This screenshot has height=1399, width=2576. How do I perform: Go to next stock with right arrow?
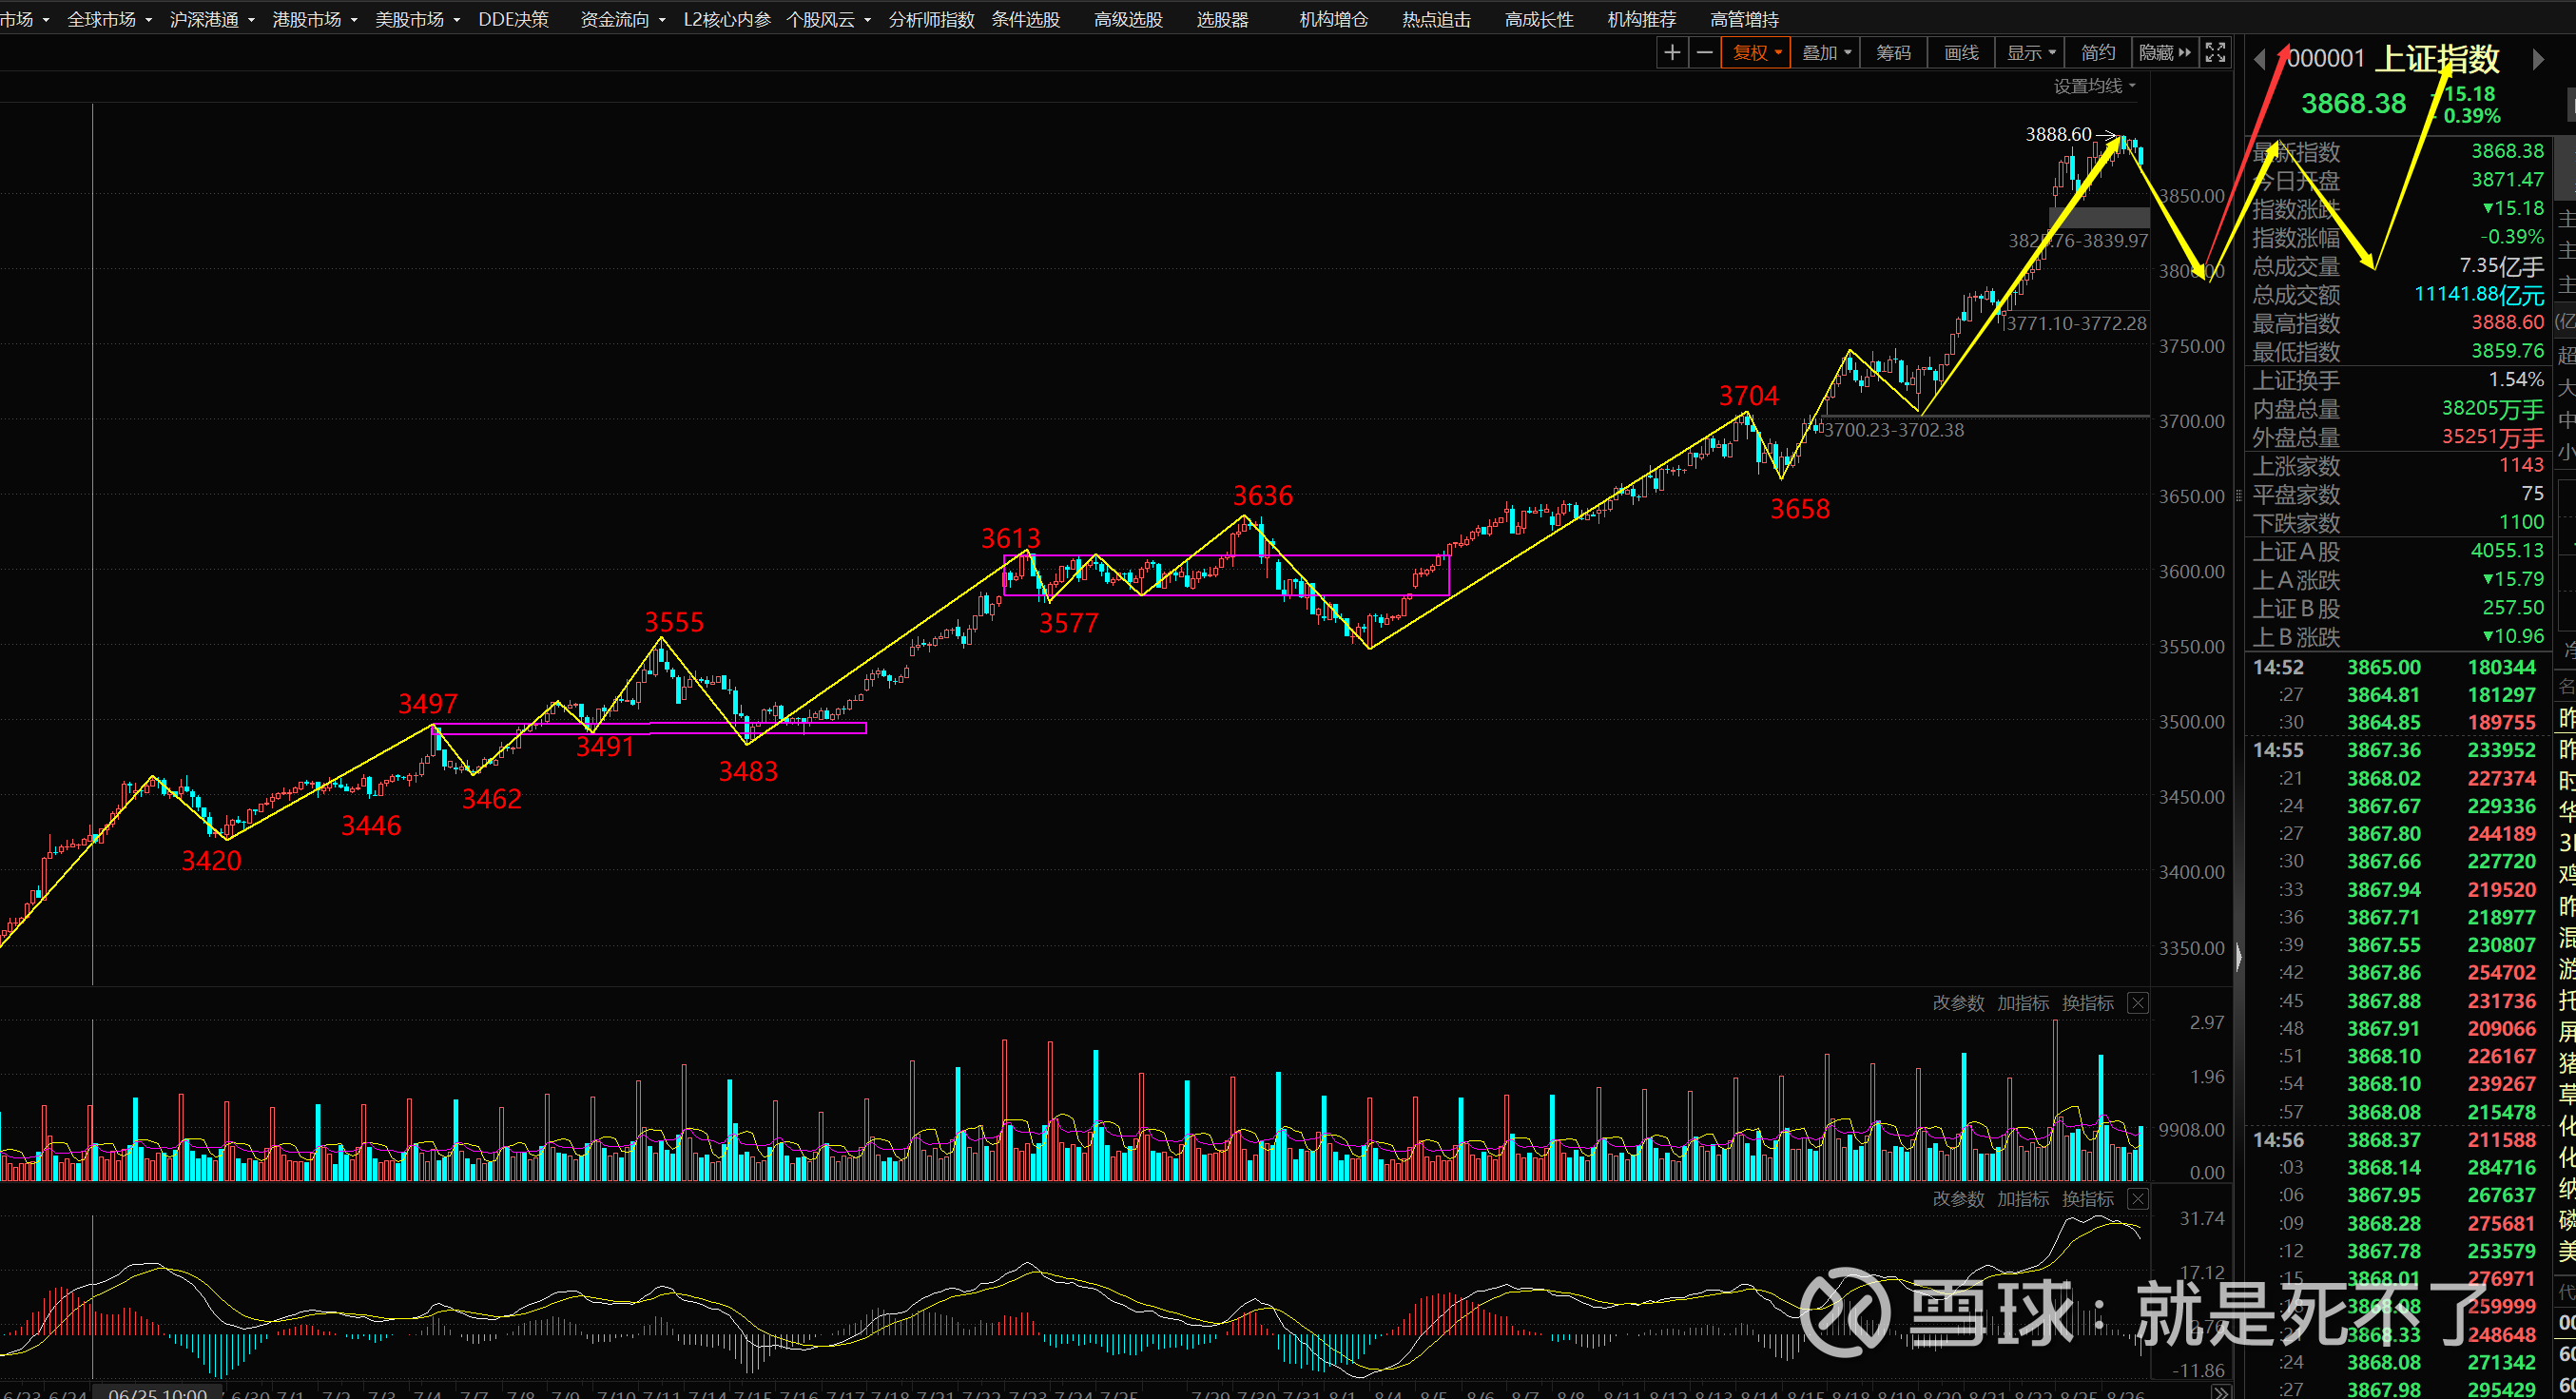[2538, 60]
